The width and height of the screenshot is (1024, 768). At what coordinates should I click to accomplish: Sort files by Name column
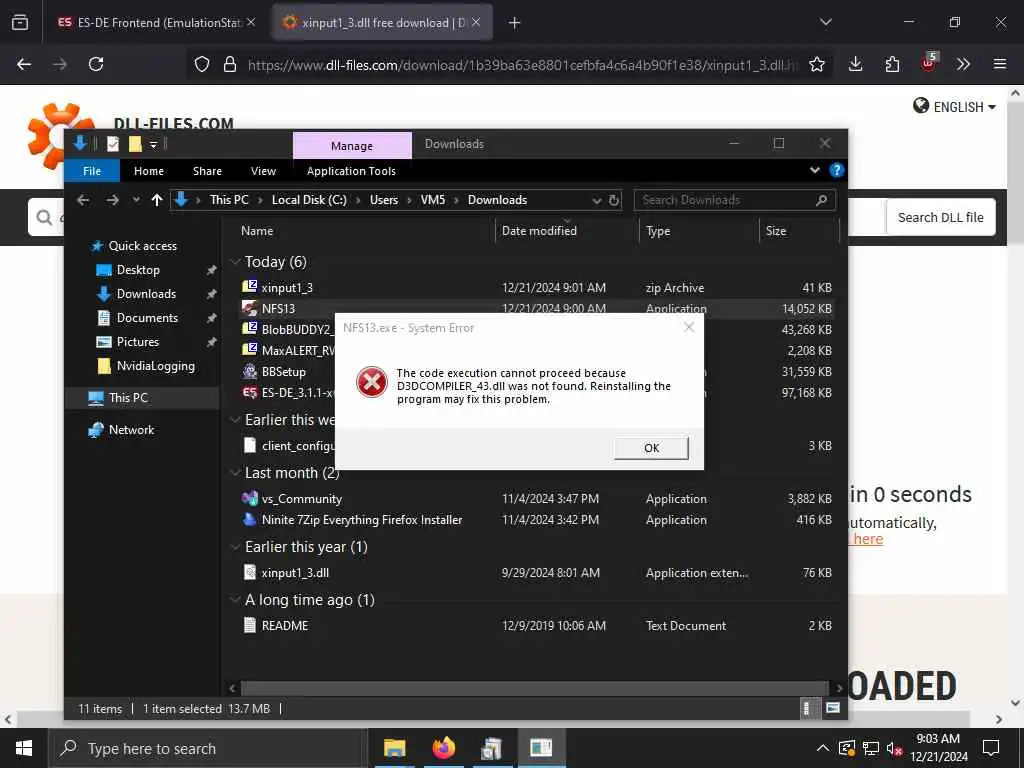(x=257, y=231)
